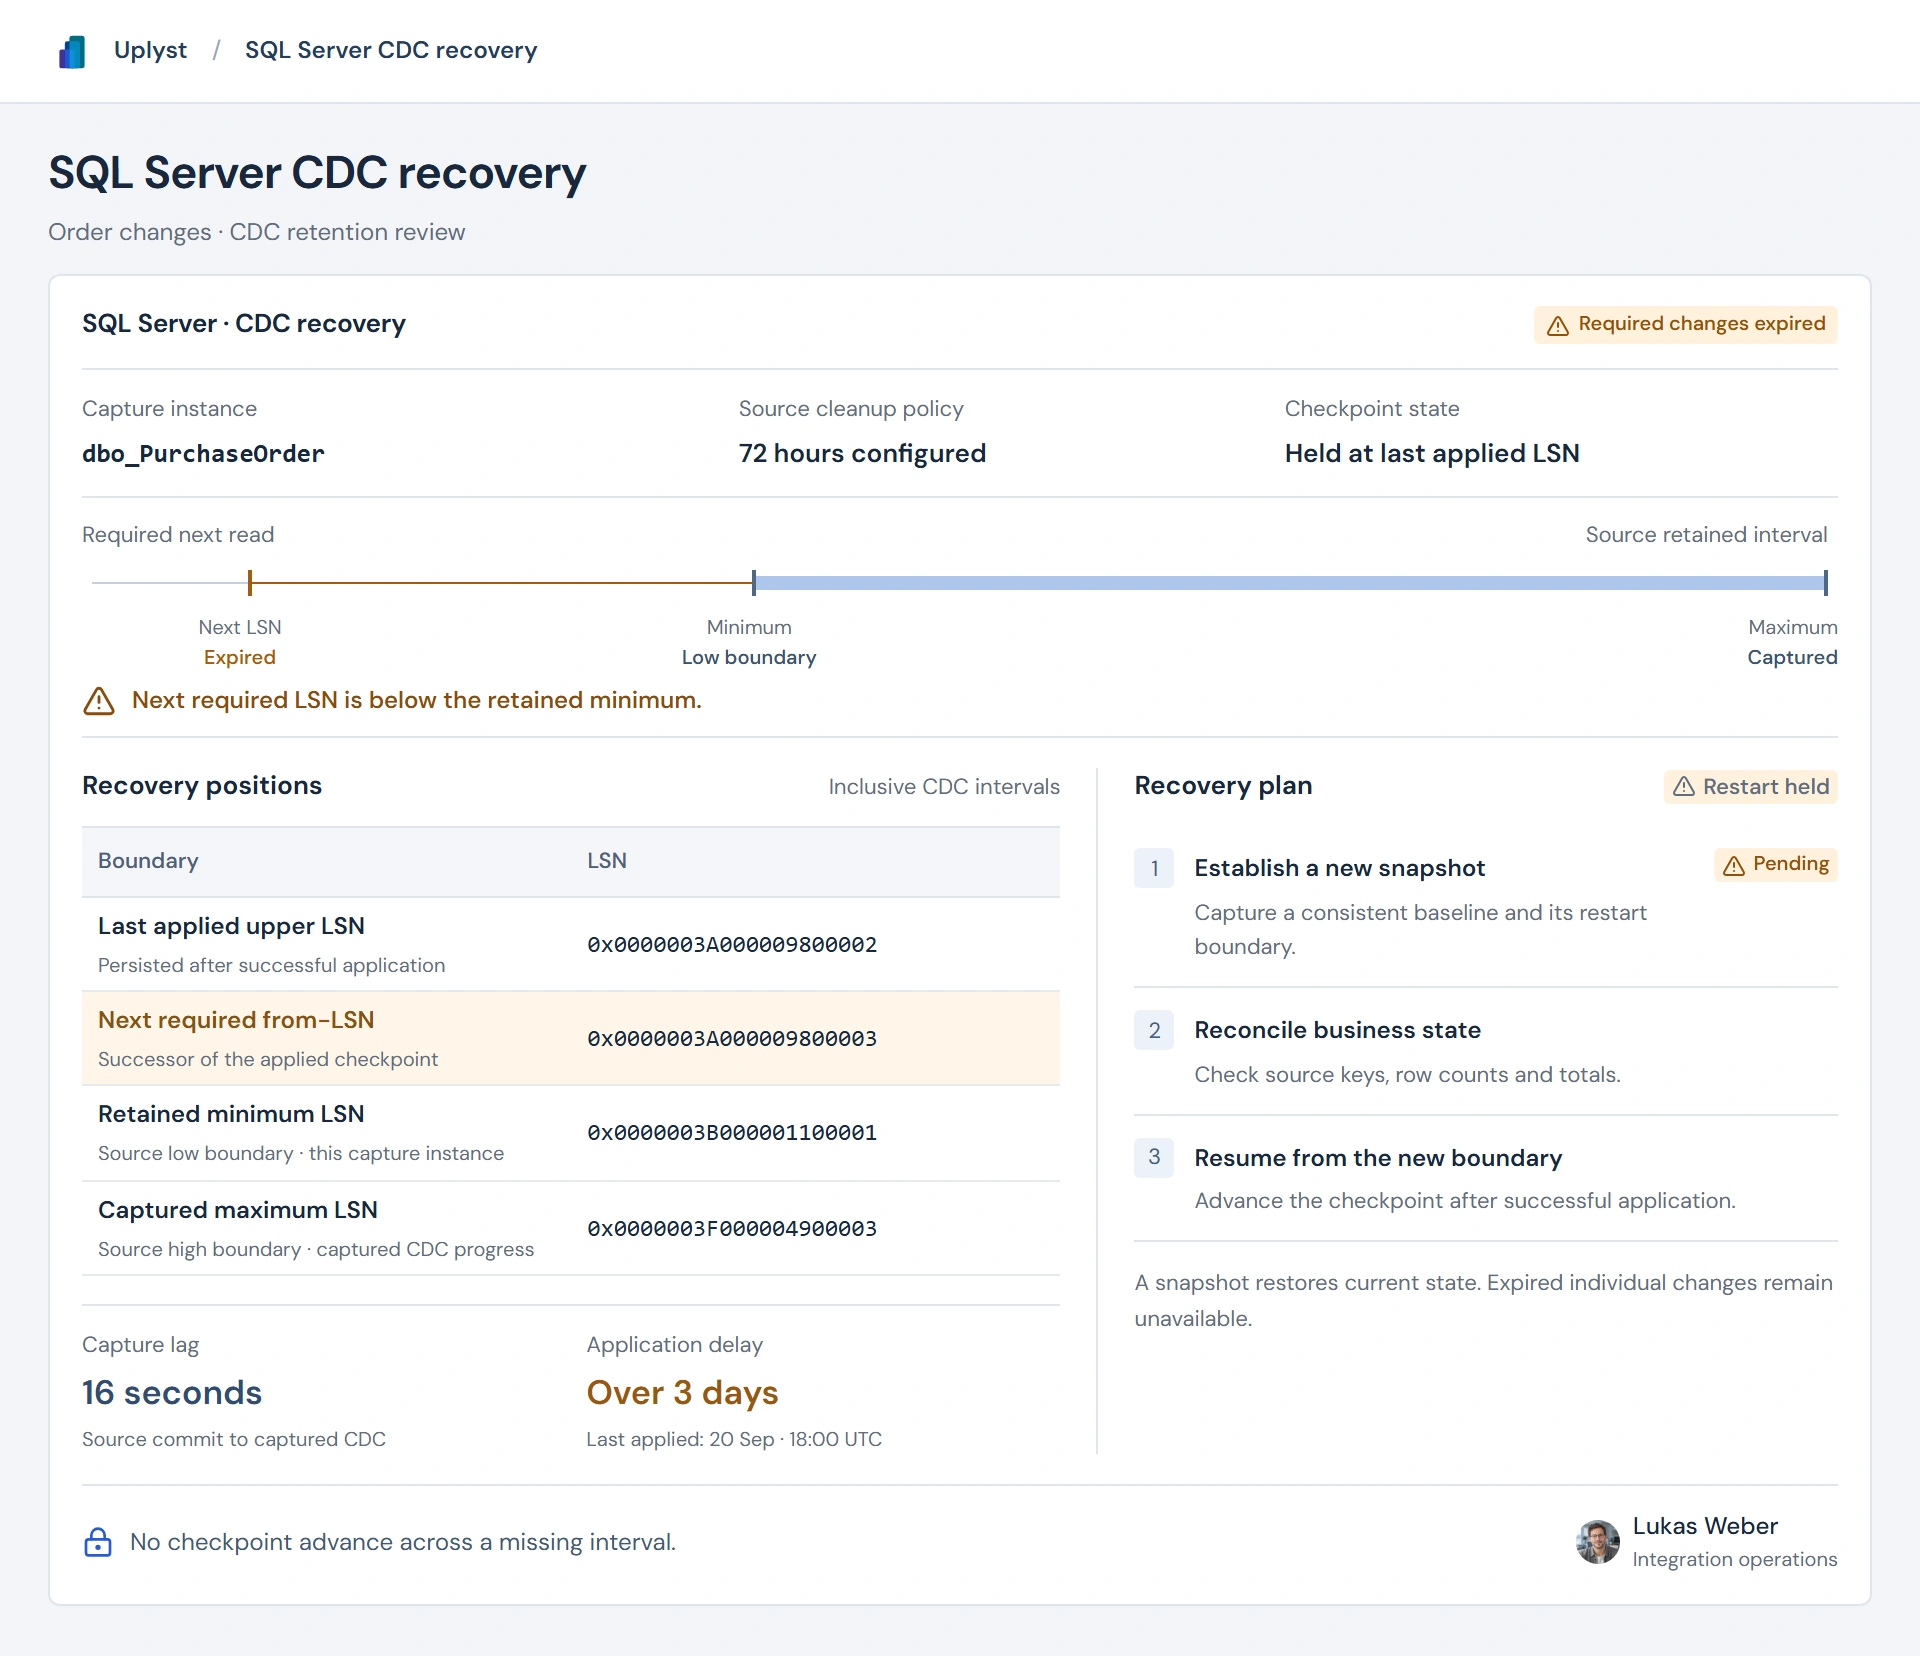The width and height of the screenshot is (1920, 1656).
Task: Select the Retained minimum LSN row
Action: 571,1133
